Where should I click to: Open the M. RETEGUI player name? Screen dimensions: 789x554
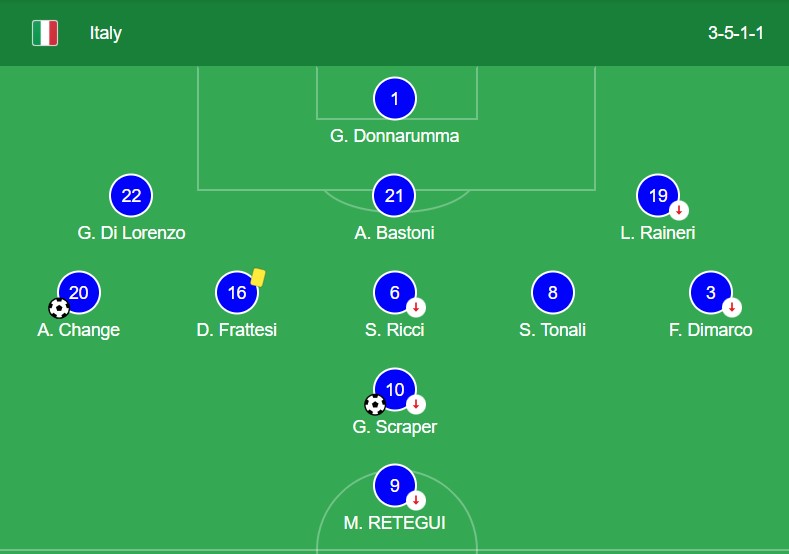394,523
